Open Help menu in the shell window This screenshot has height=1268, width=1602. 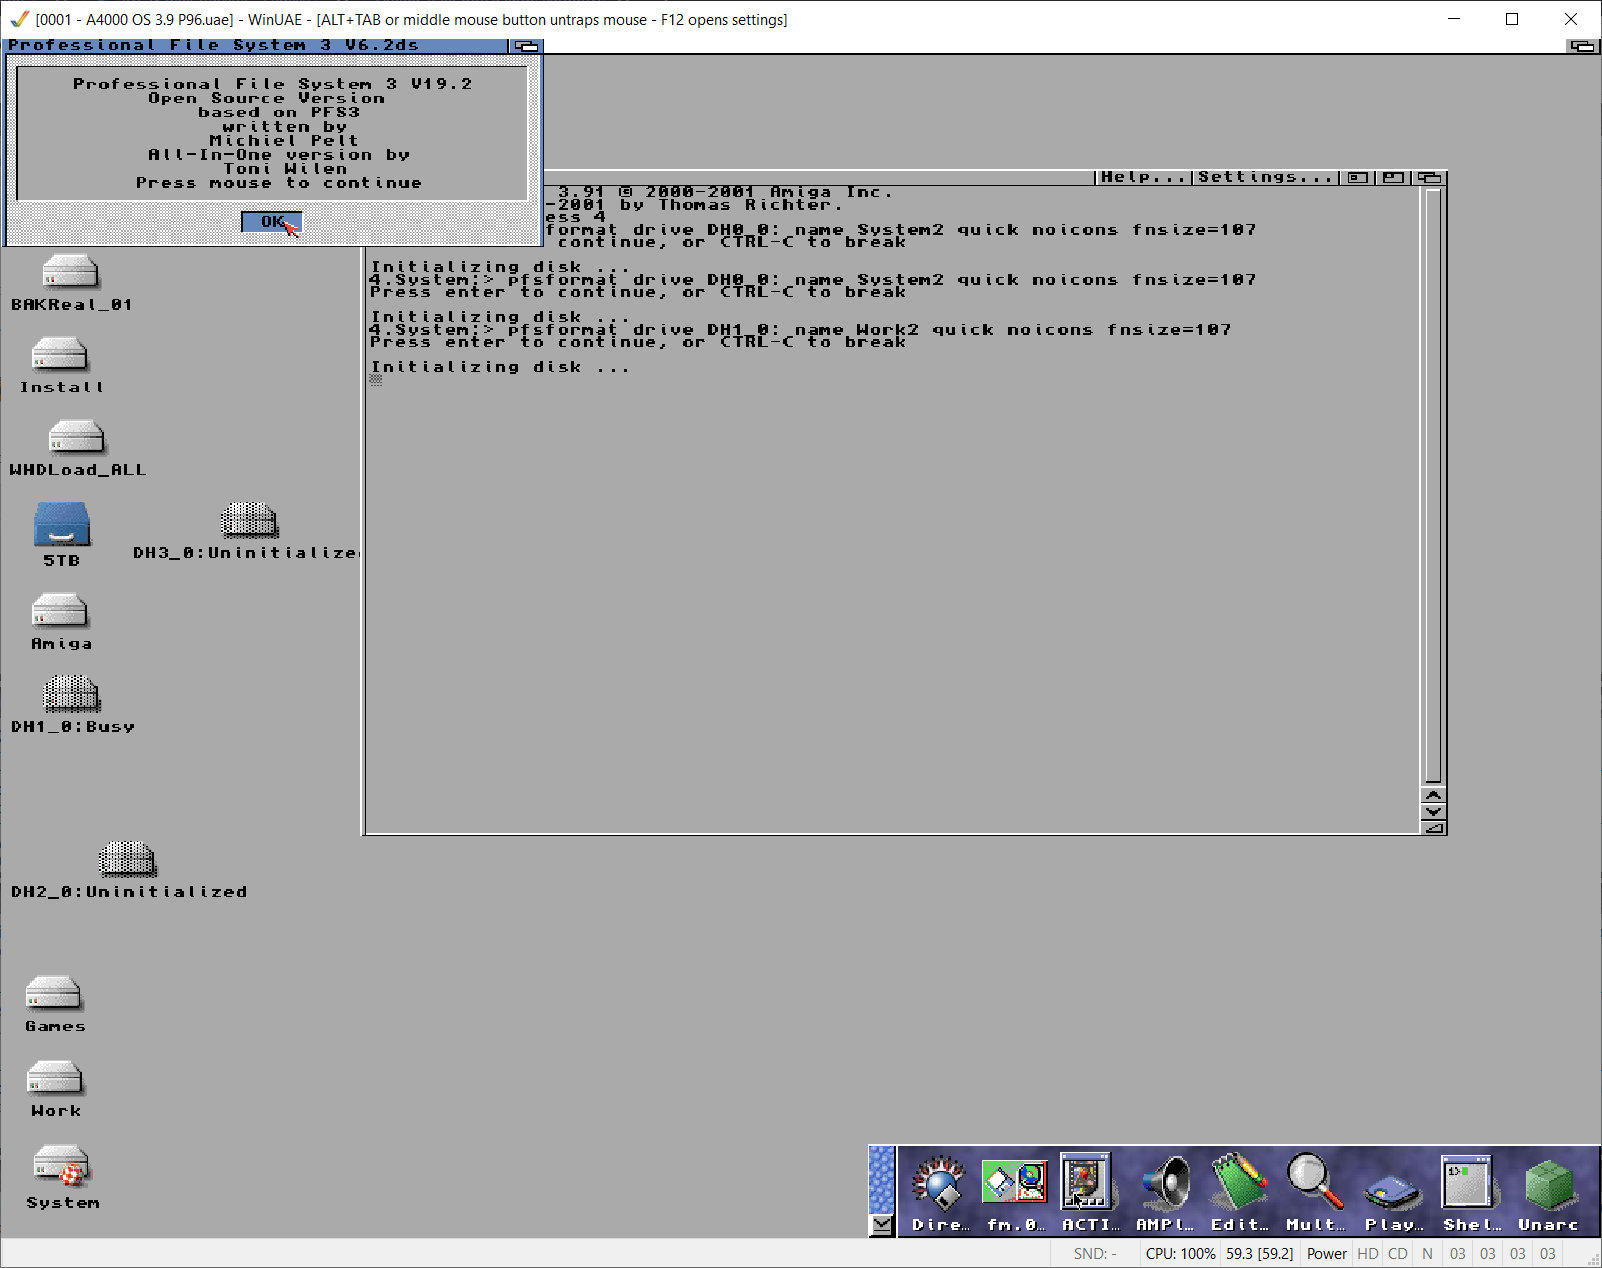pos(1144,177)
